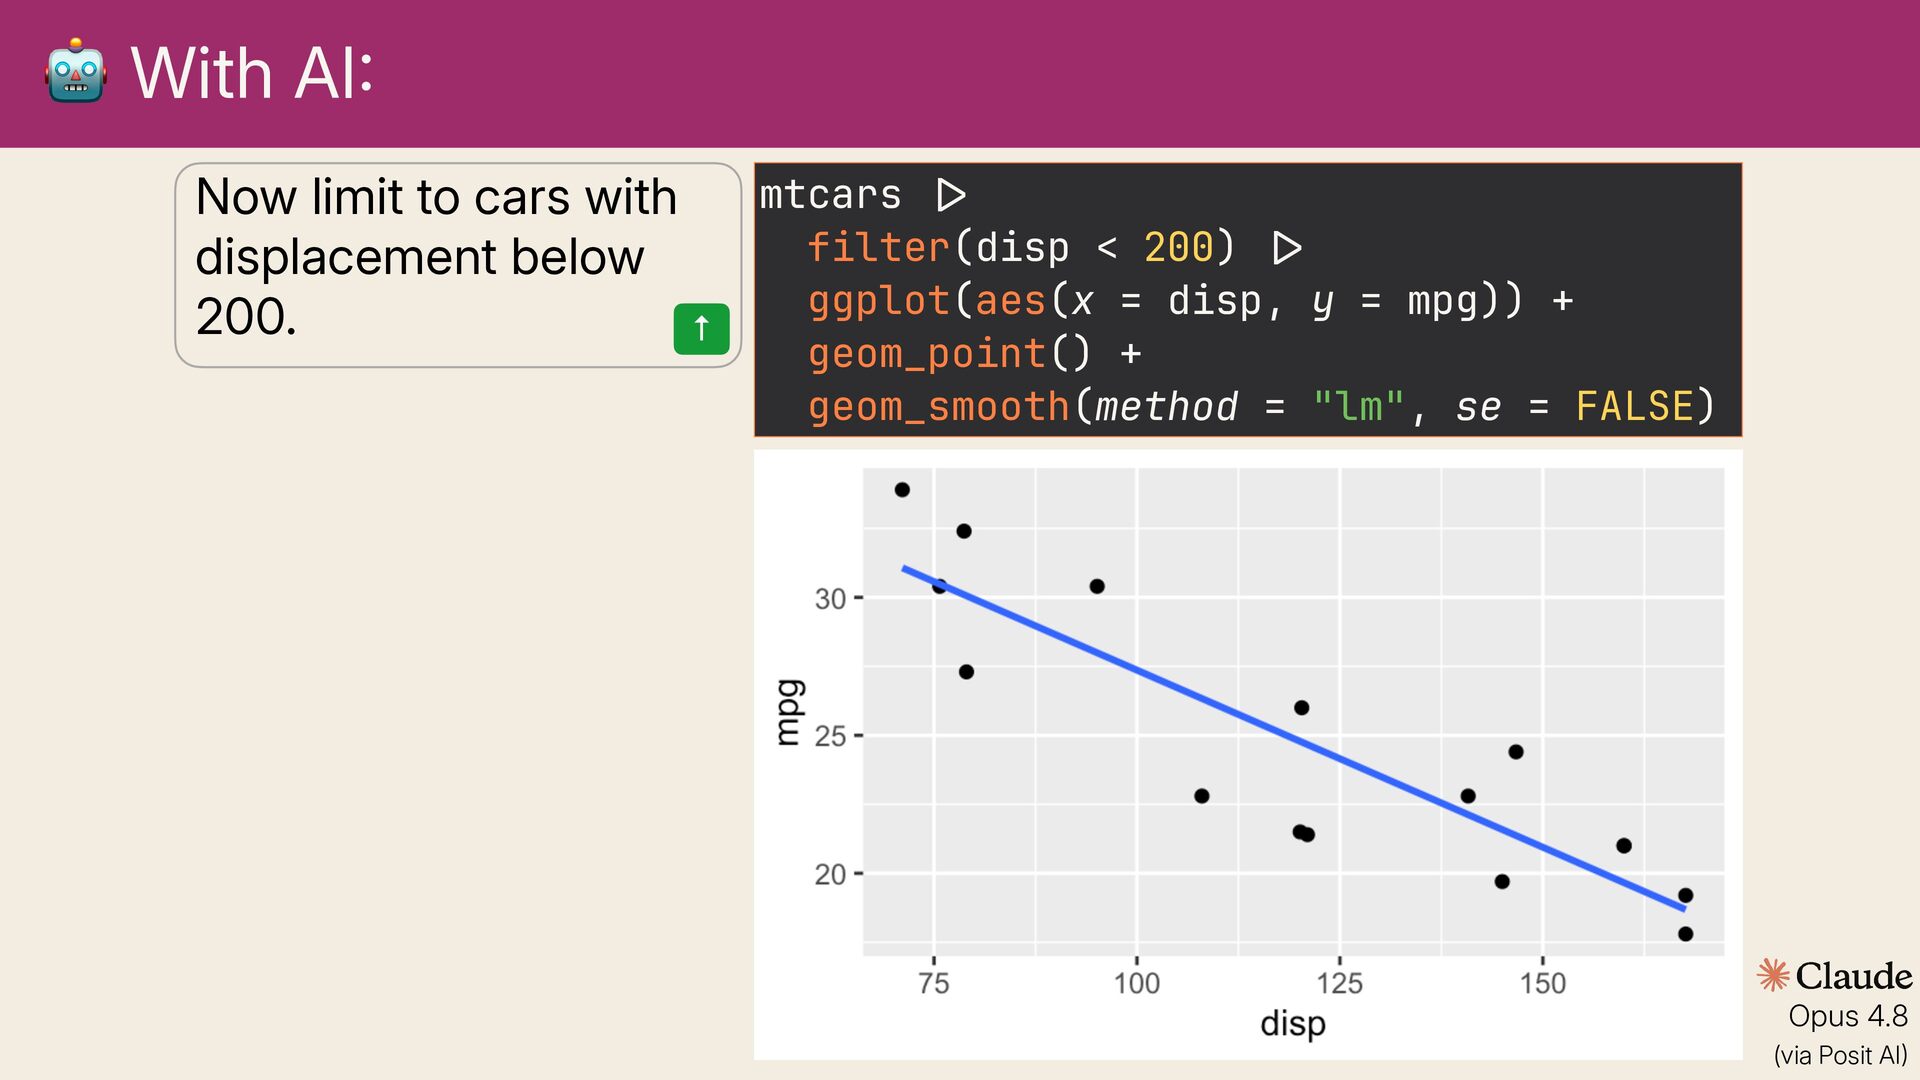Screen dimensions: 1920x1080
Task: Click the disp x-axis label
Action: (1293, 1024)
